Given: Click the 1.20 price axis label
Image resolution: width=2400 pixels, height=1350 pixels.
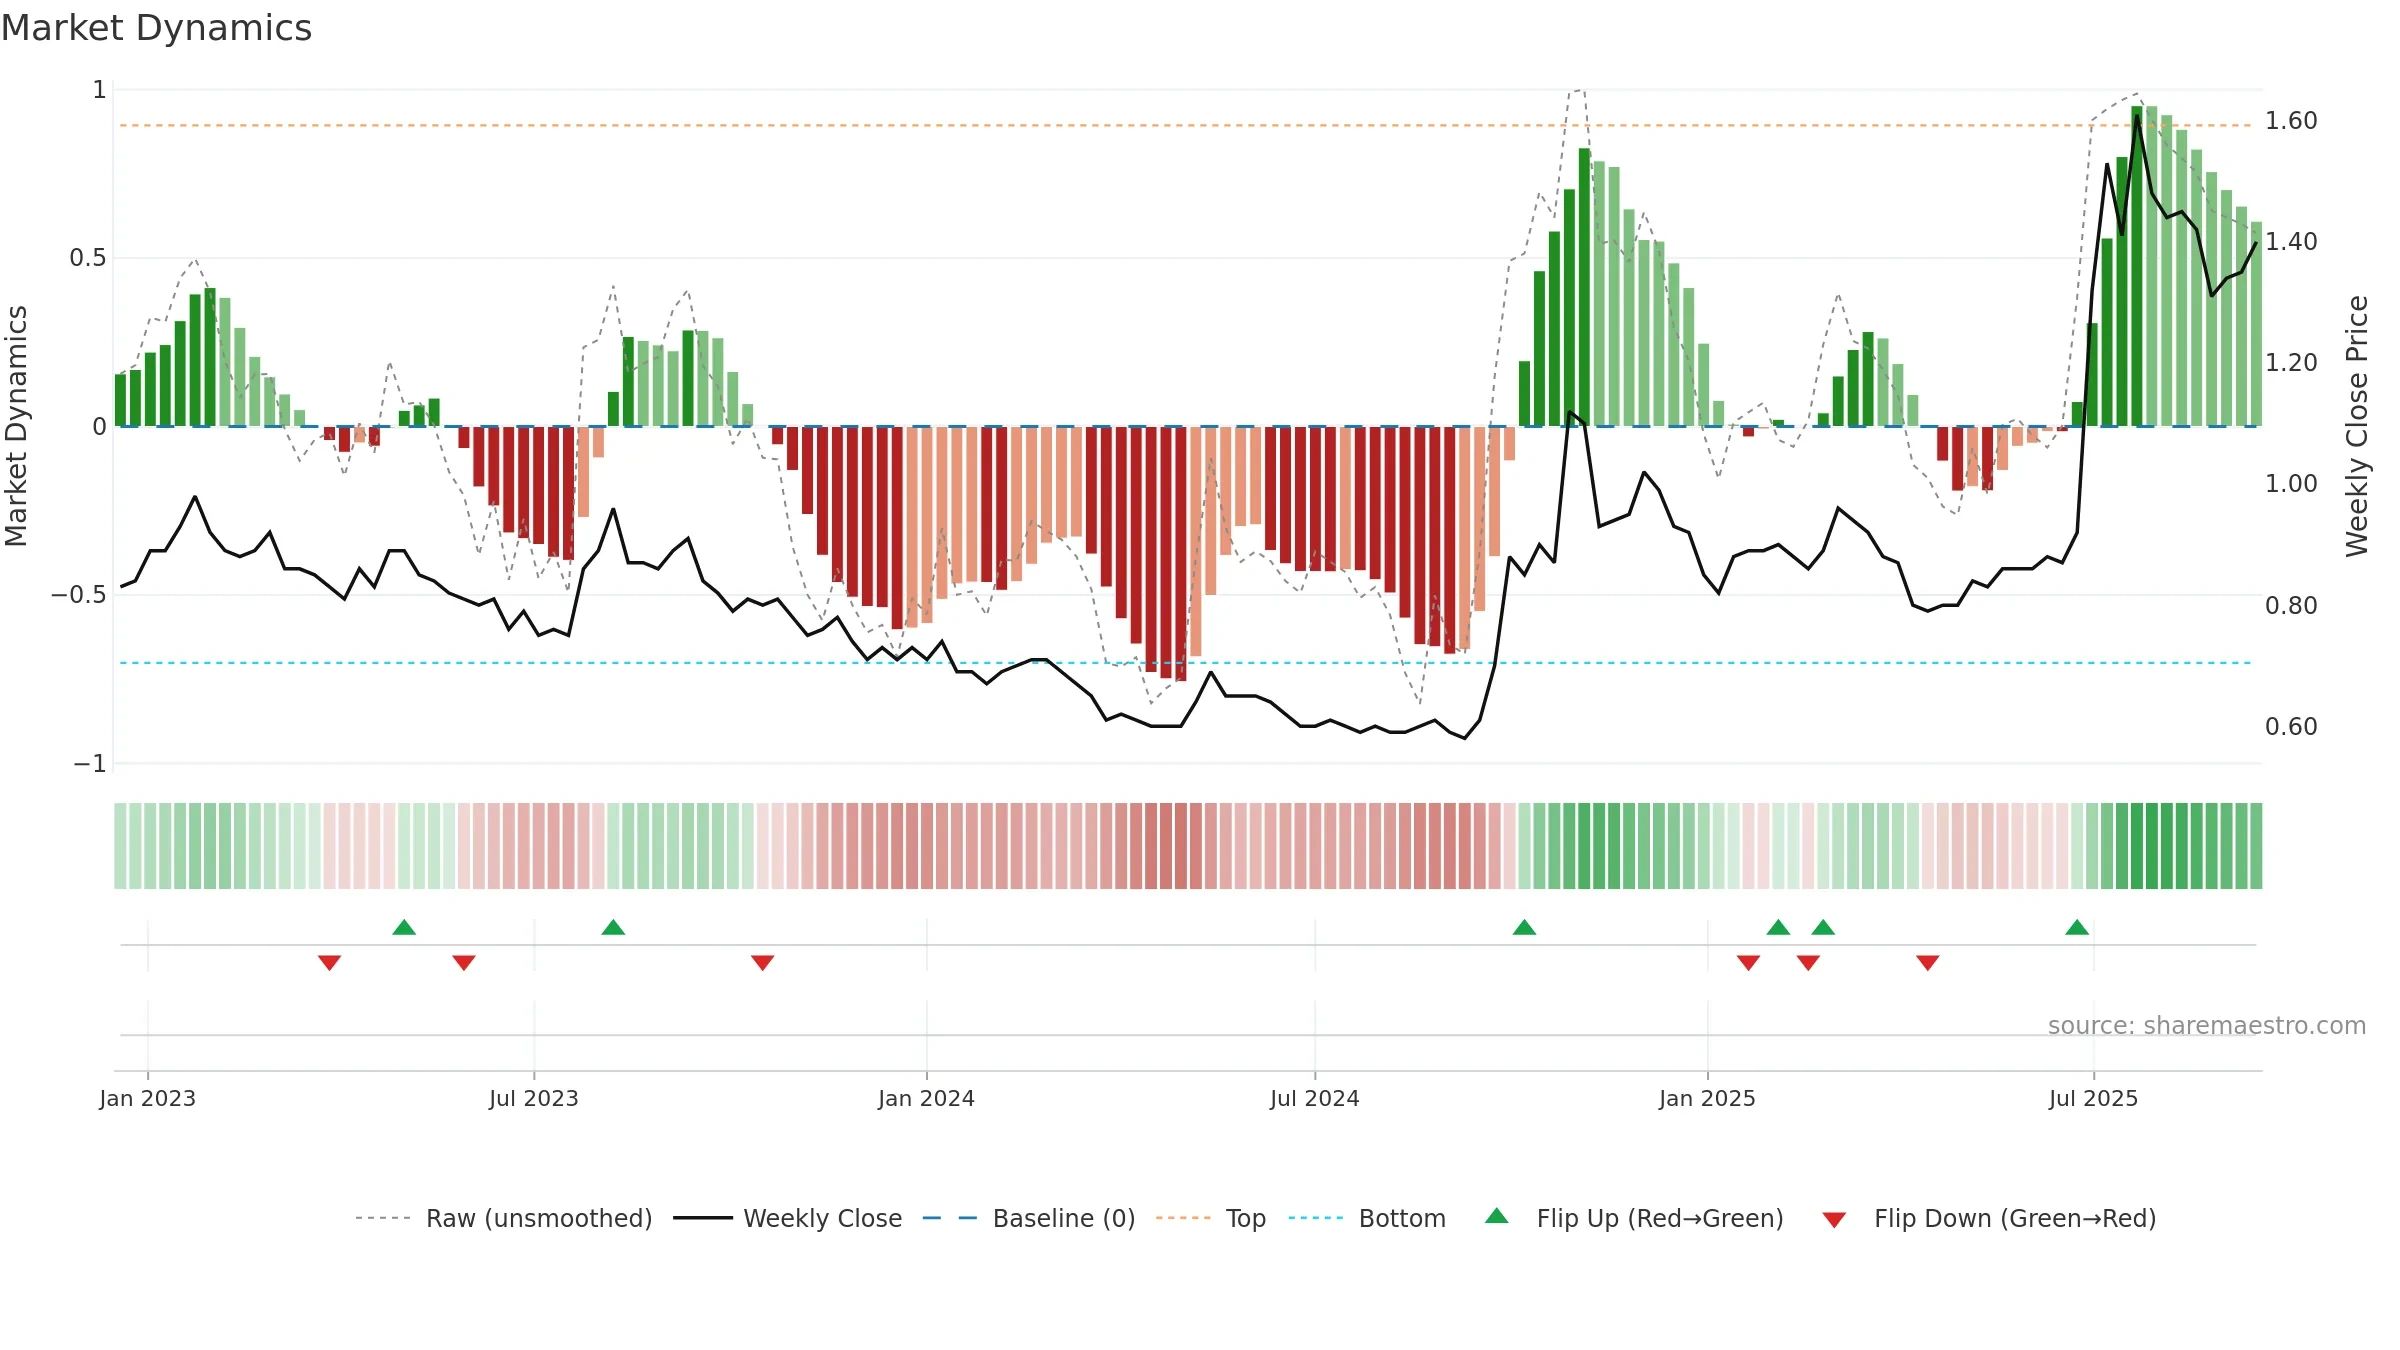Looking at the screenshot, I should [x=2291, y=363].
